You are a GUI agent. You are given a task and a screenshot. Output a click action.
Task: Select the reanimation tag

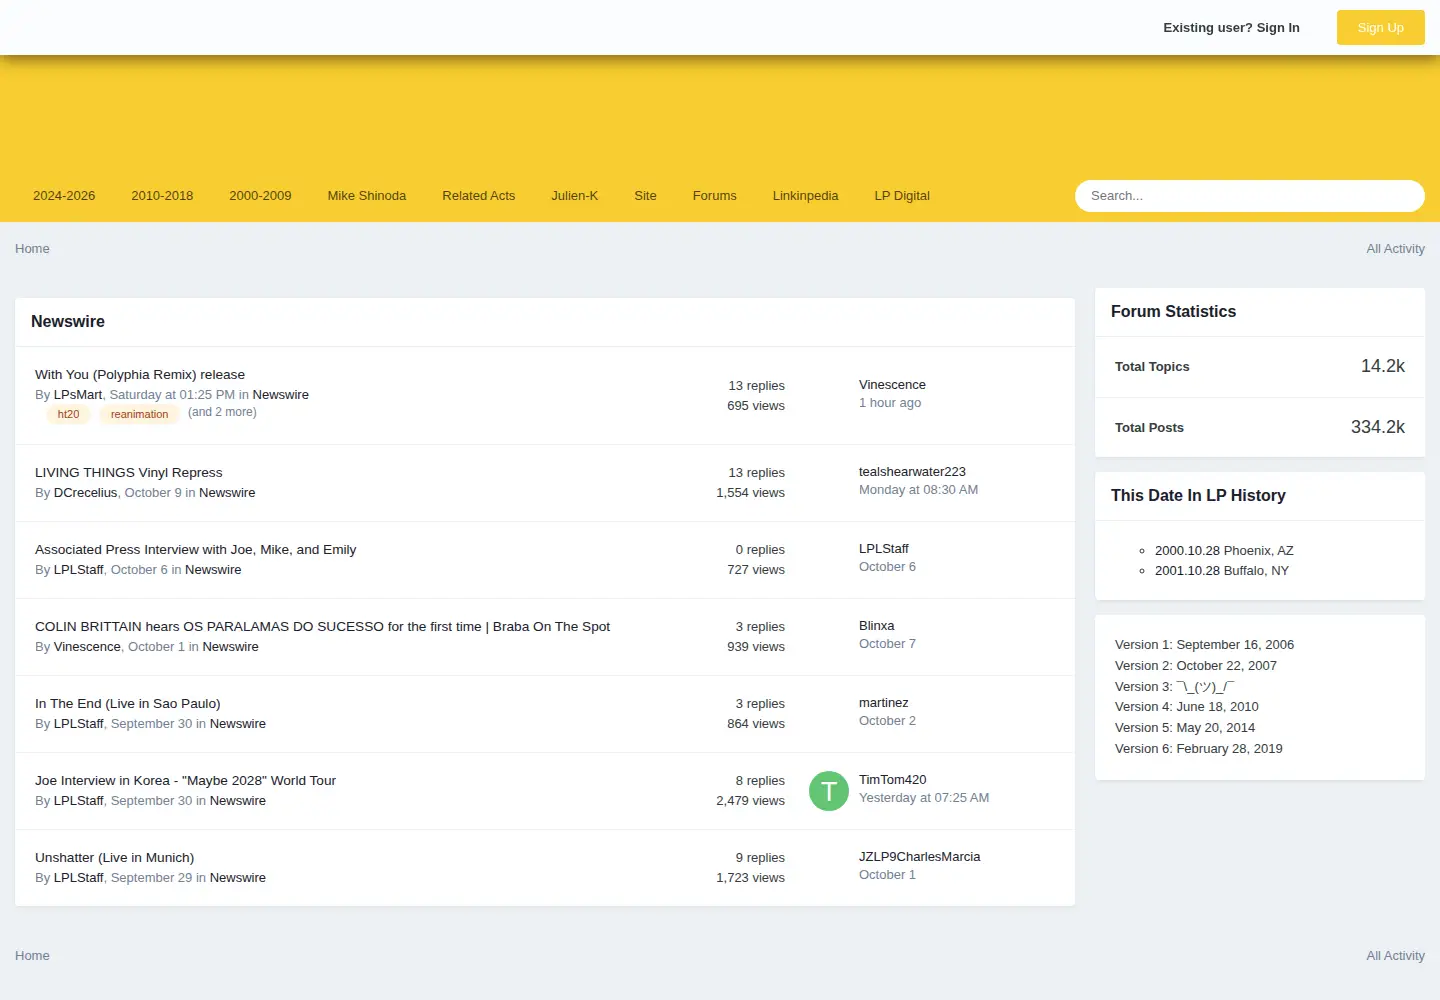(139, 414)
